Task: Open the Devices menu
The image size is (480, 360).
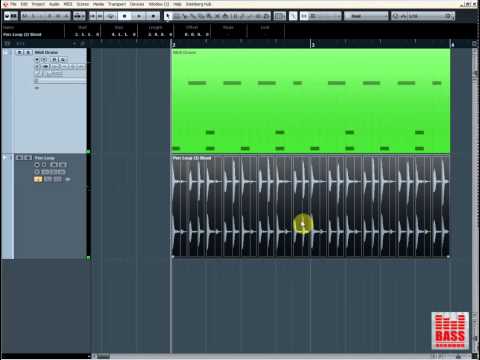Action: tap(137, 4)
